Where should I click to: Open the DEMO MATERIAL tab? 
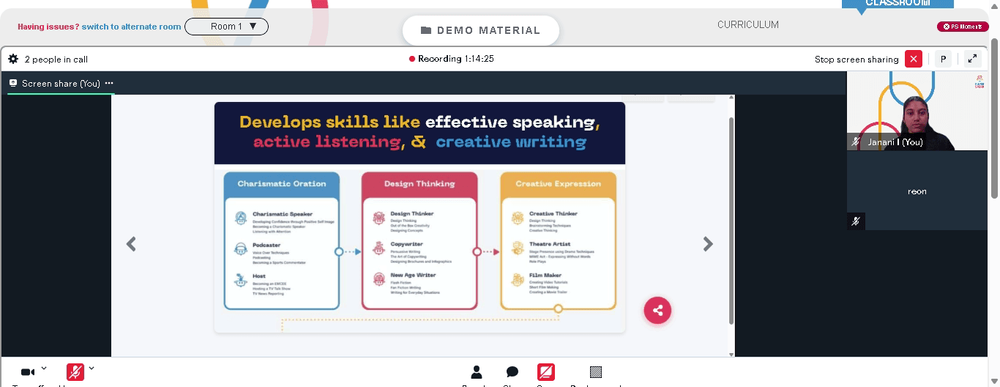[481, 31]
